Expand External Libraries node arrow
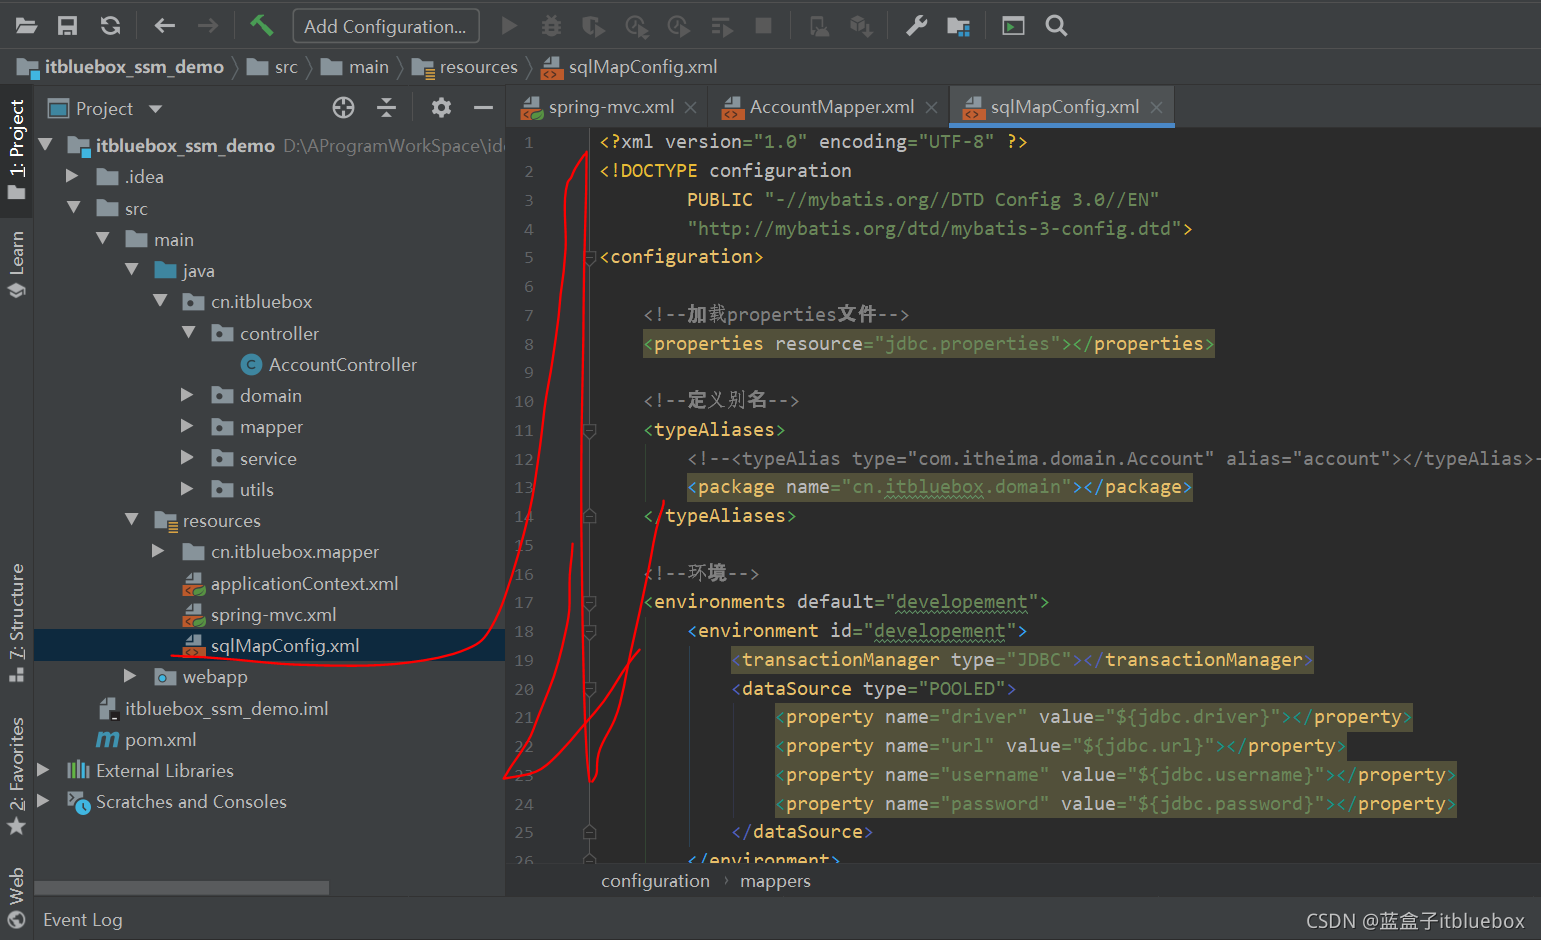This screenshot has height=940, width=1541. [43, 770]
